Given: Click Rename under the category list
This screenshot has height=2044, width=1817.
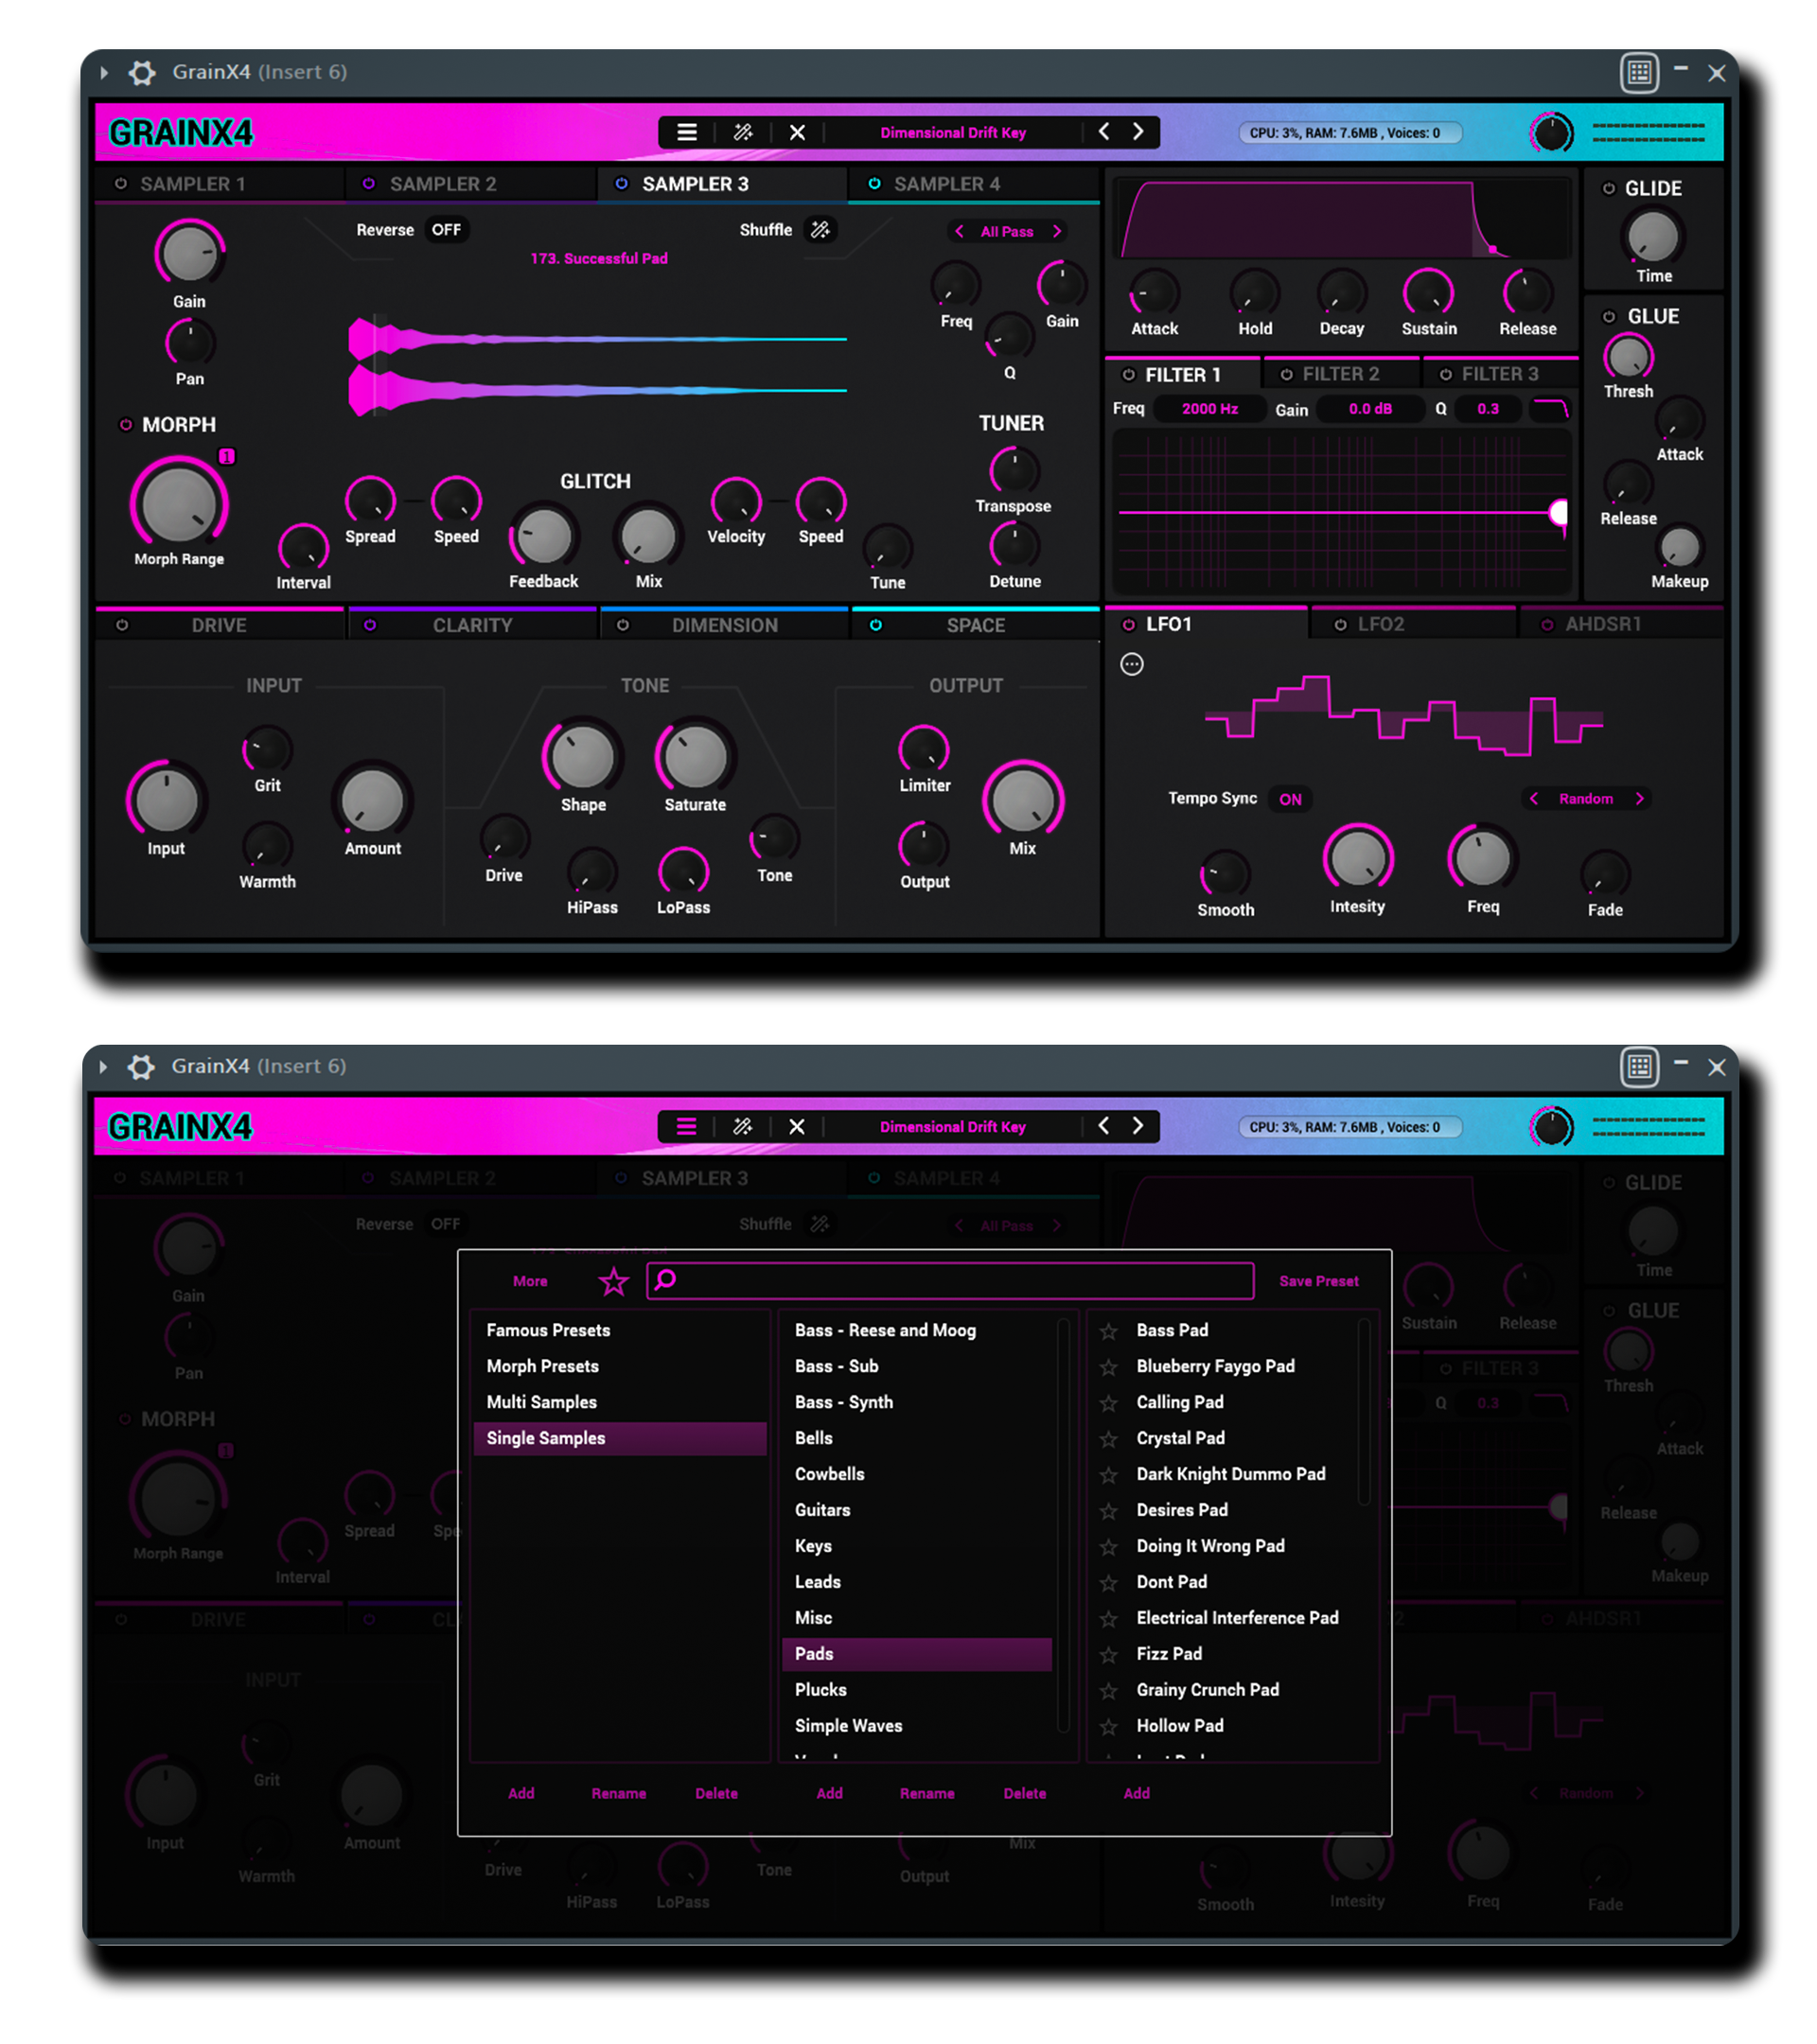Looking at the screenshot, I should [926, 1793].
